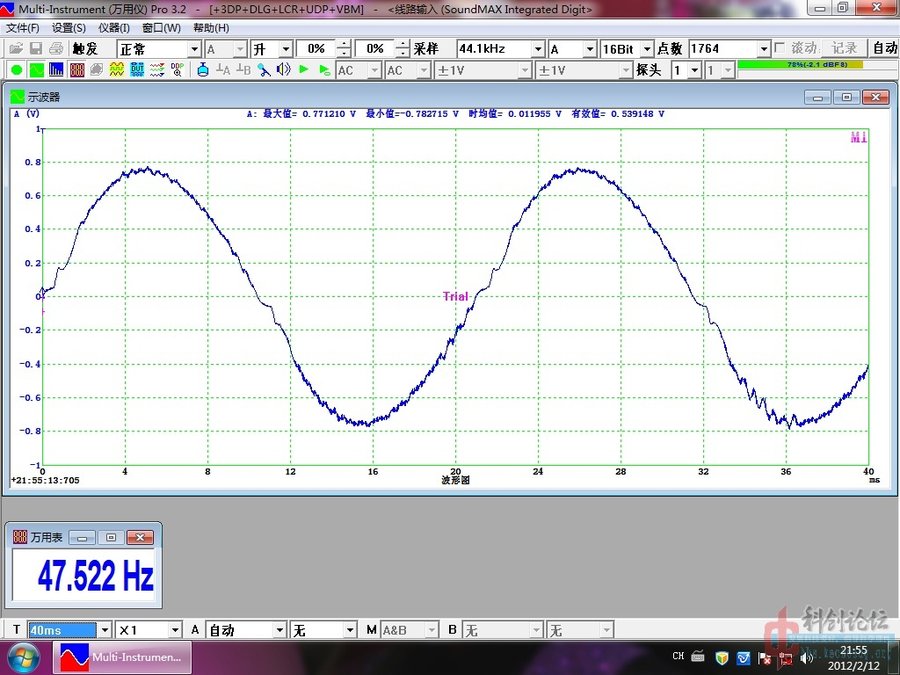Click the 47.522 Hz multimeter reading
The height and width of the screenshot is (675, 900).
[x=95, y=575]
